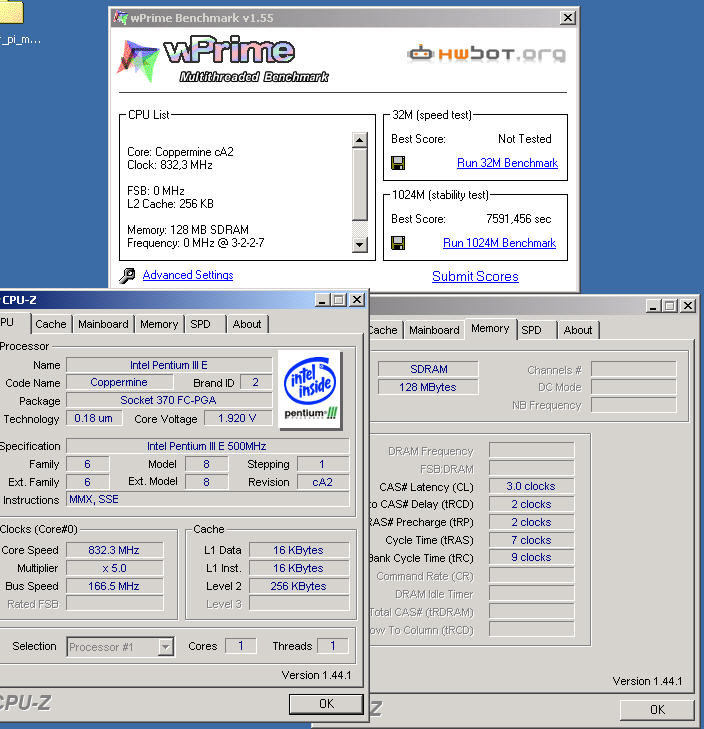Screen dimensions: 704x729
Task: Open About tab in front CPU-Z
Action: pyautogui.click(x=247, y=324)
